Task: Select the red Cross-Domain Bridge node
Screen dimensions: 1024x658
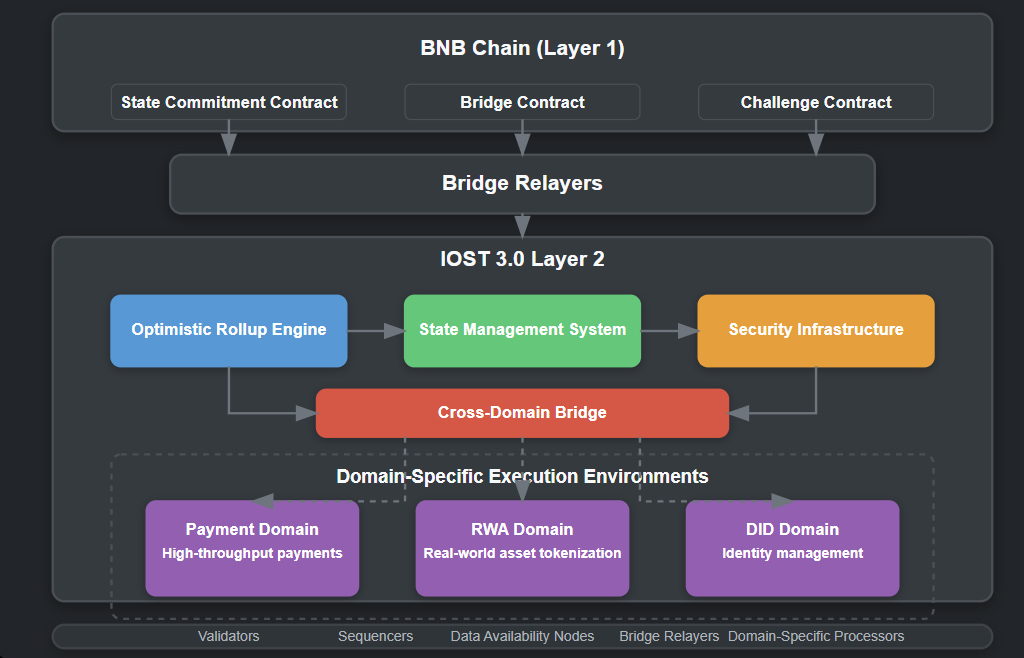Action: click(x=522, y=413)
